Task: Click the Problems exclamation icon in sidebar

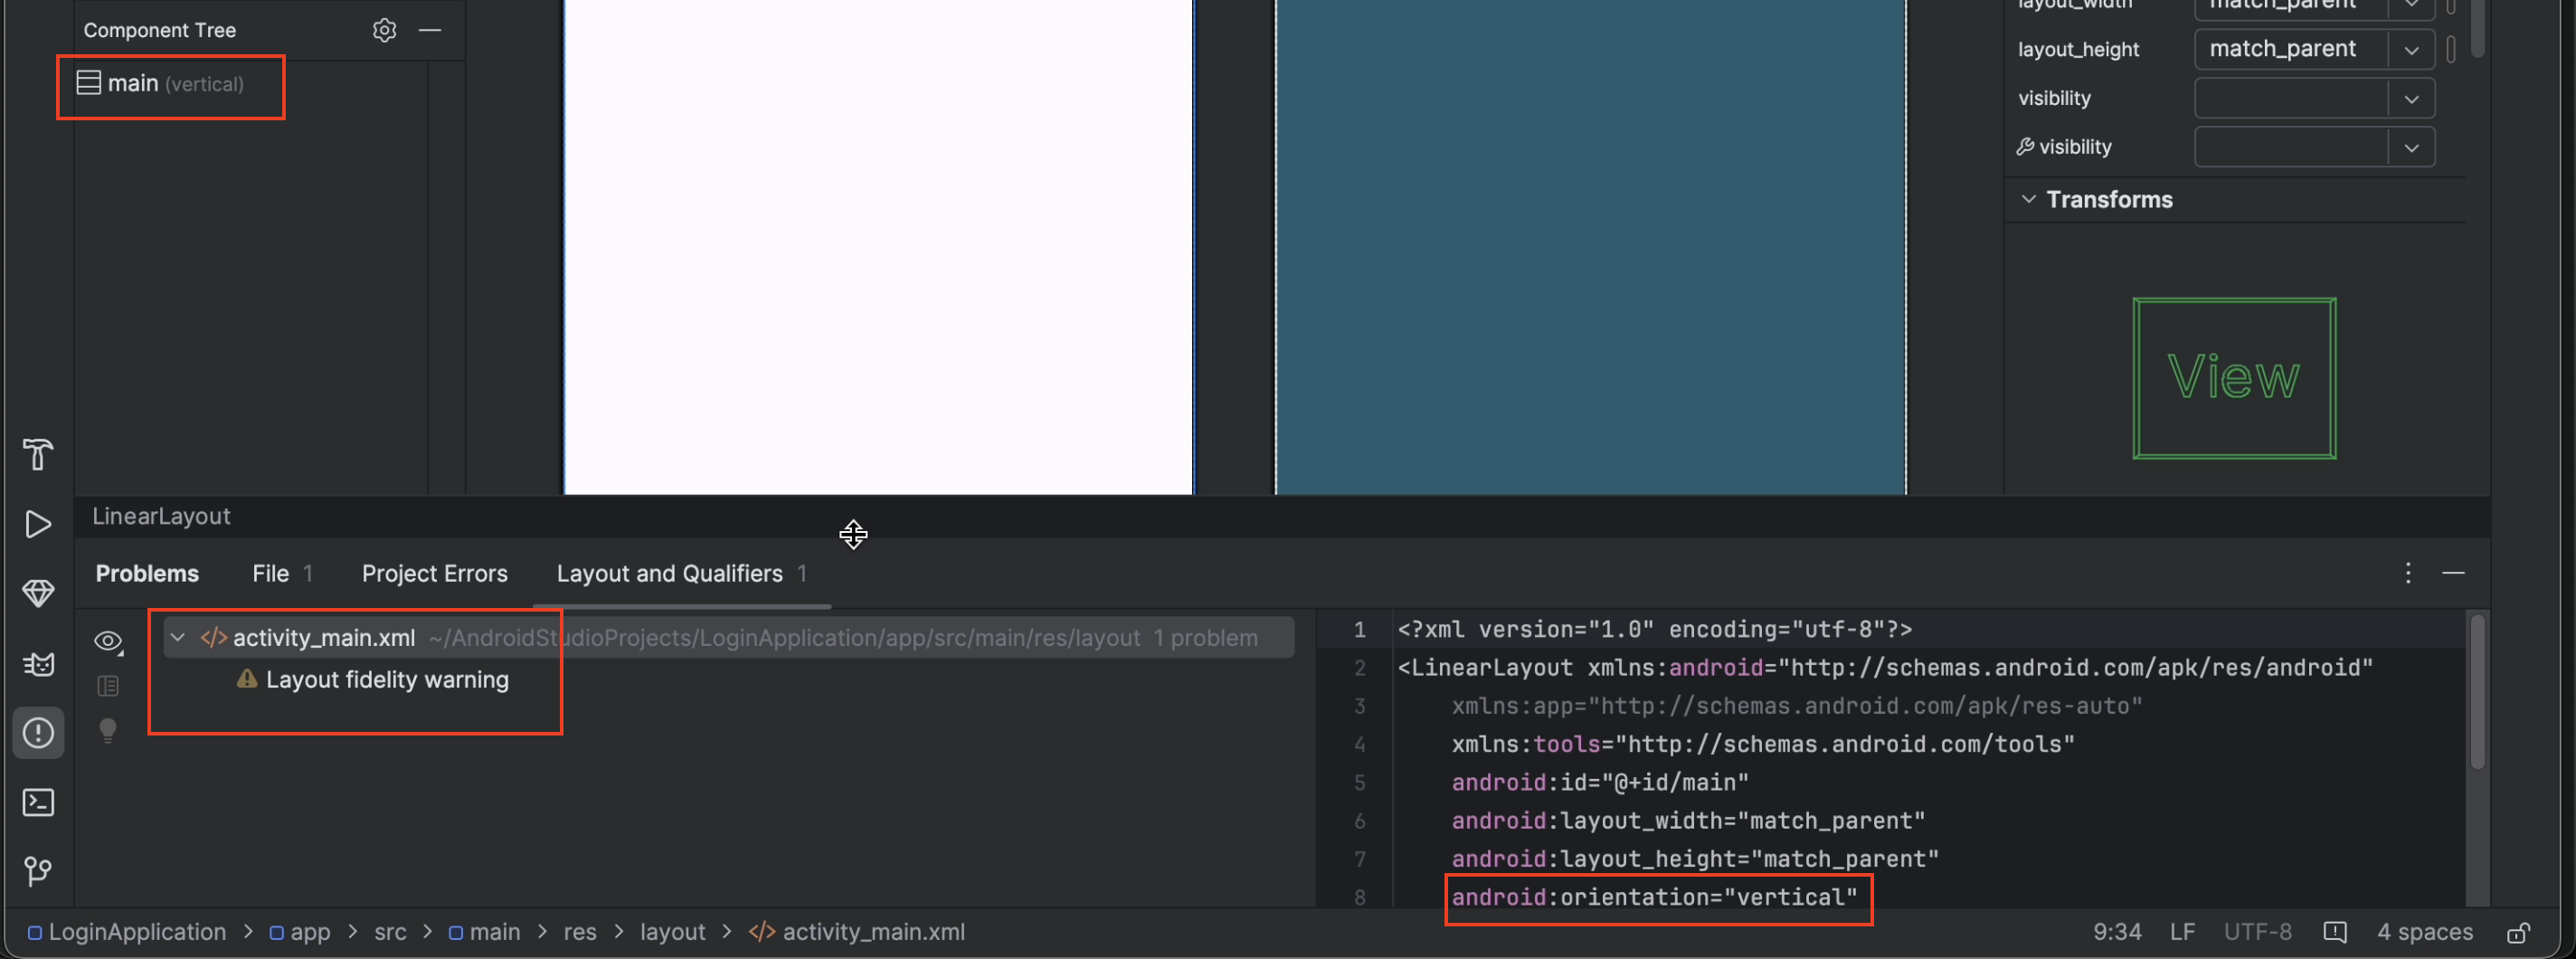Action: (38, 733)
